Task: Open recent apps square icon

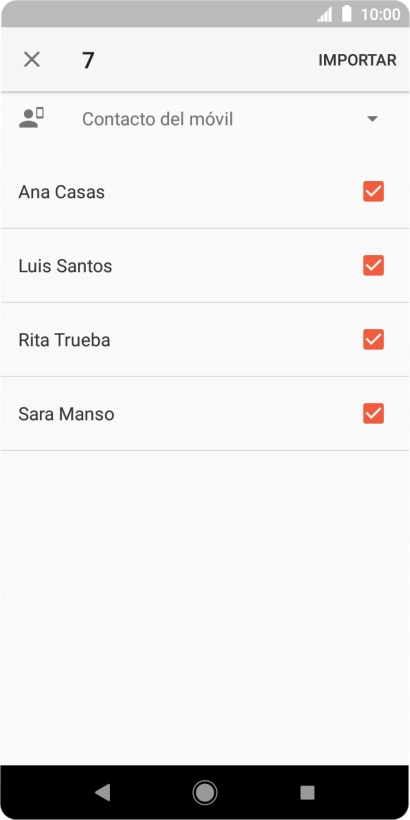Action: [x=308, y=793]
